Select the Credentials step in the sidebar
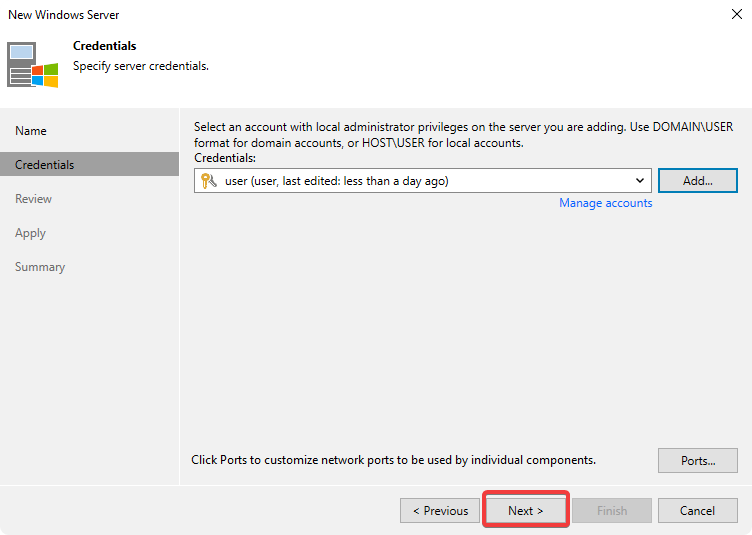The image size is (752, 535). click(45, 165)
